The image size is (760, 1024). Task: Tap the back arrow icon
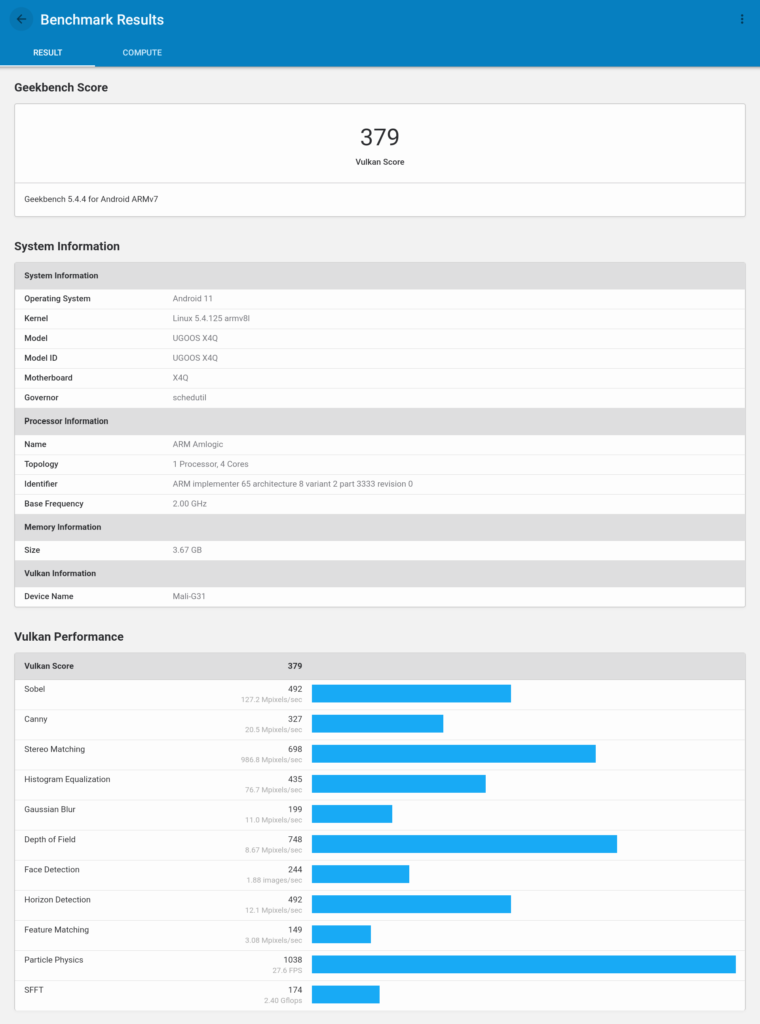21,19
